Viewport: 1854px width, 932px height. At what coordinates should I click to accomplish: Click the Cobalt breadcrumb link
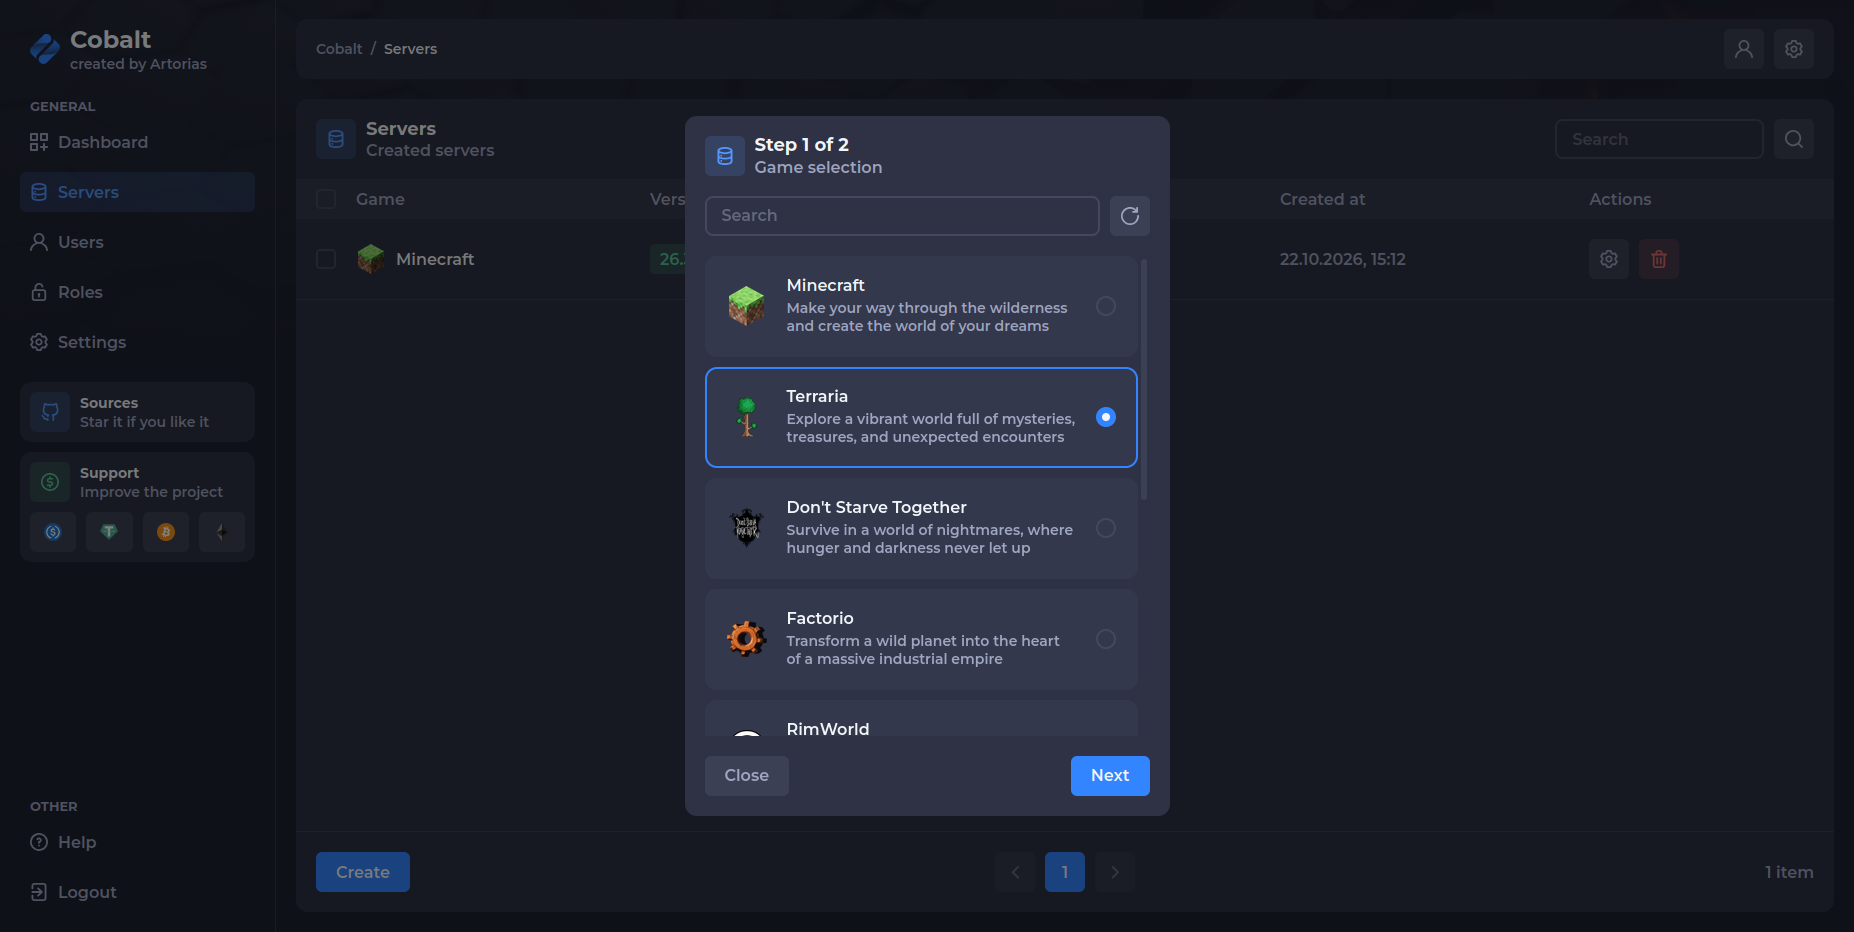click(x=339, y=49)
